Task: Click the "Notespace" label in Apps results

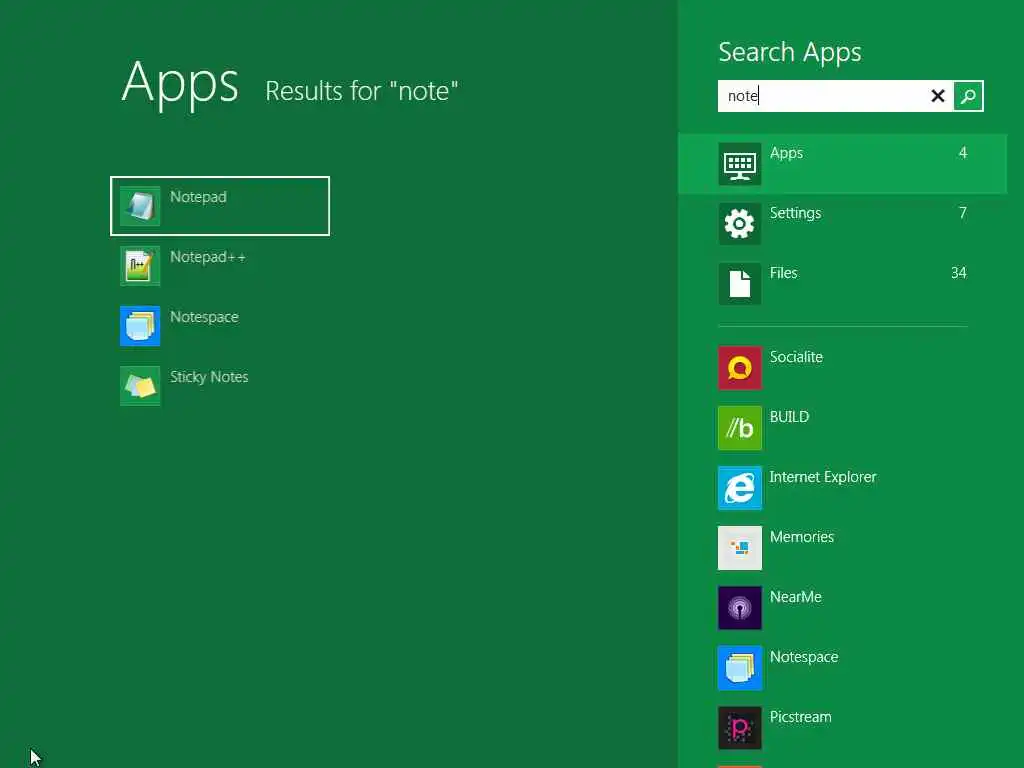Action: 204,317
